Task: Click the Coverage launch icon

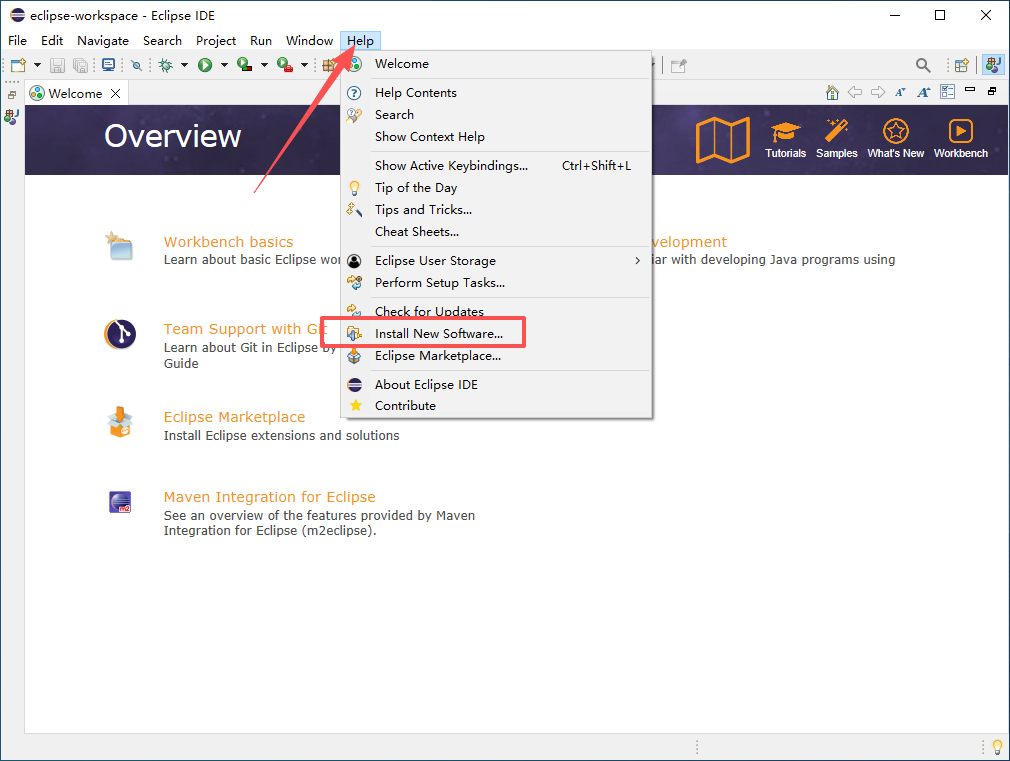Action: point(245,65)
